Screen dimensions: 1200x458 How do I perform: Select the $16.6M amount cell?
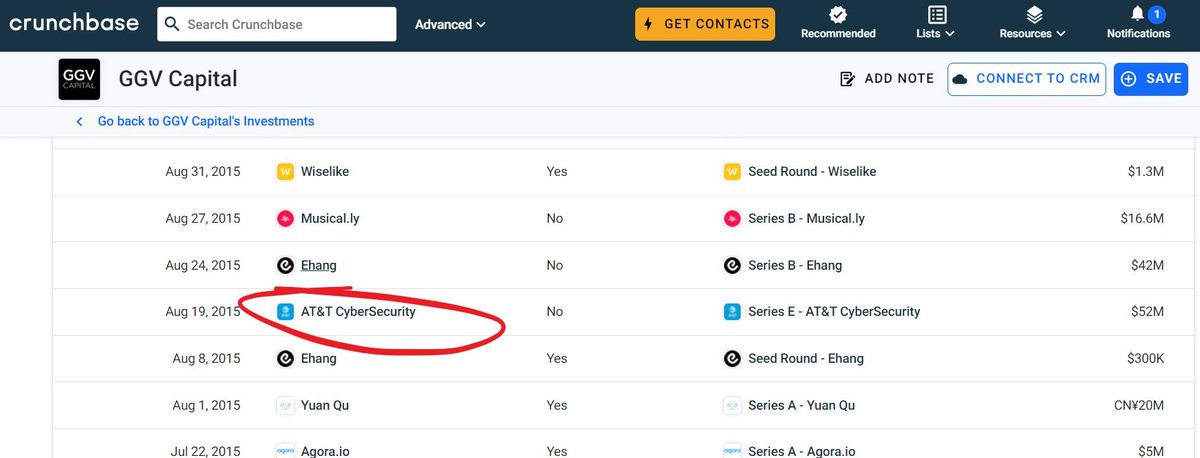pyautogui.click(x=1141, y=218)
